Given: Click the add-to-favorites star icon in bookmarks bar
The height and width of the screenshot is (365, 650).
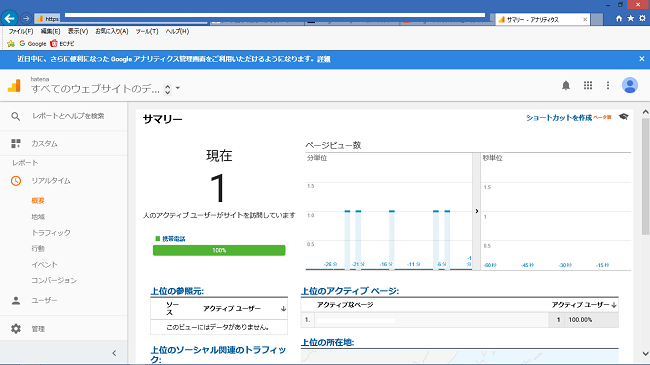Looking at the screenshot, I should 11,44.
